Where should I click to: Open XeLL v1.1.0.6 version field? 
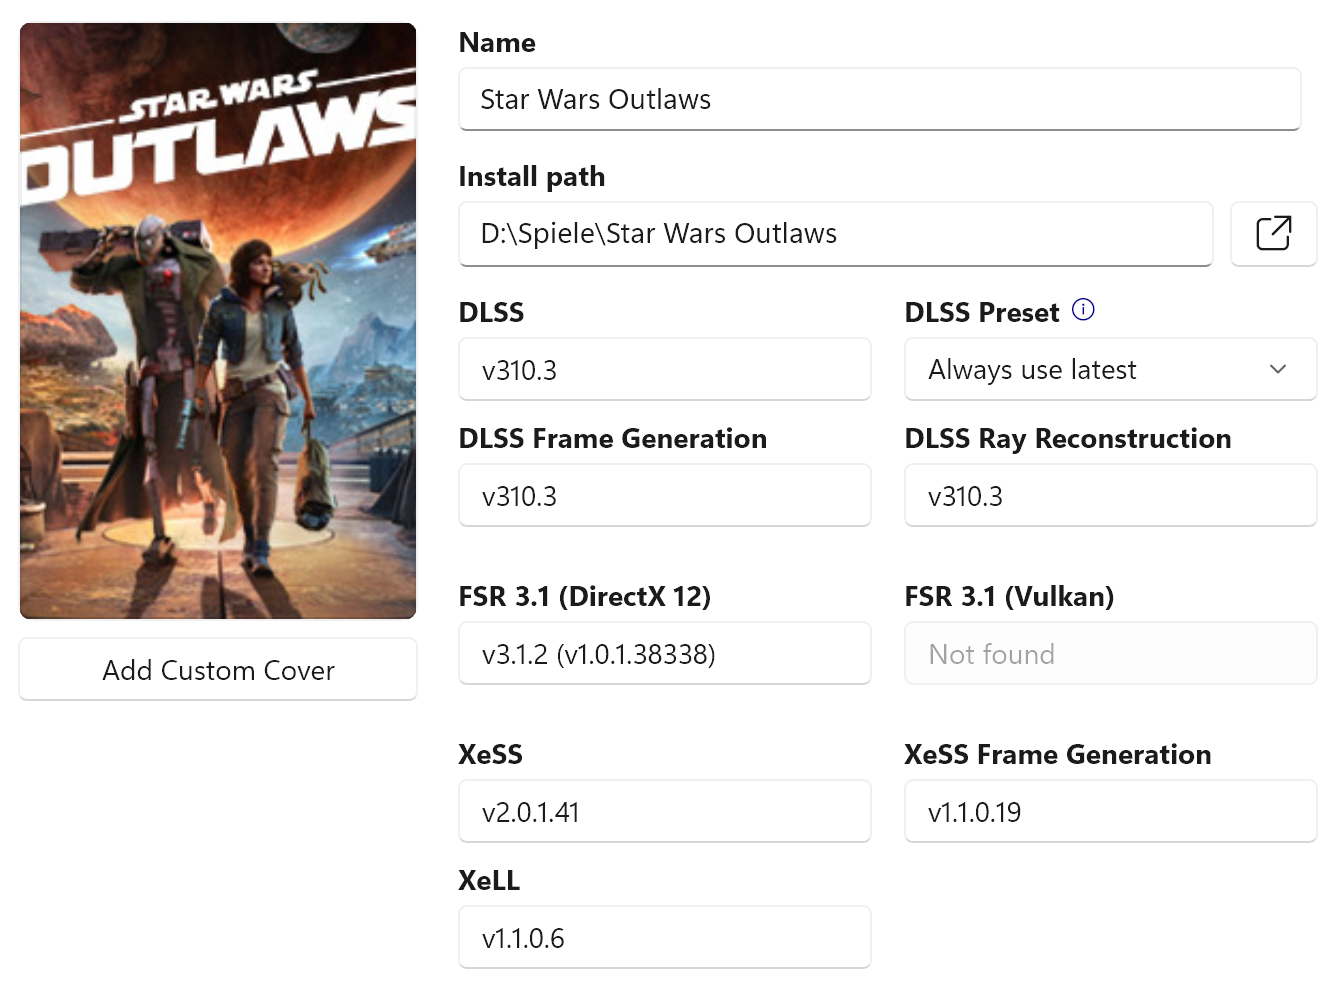click(x=664, y=937)
